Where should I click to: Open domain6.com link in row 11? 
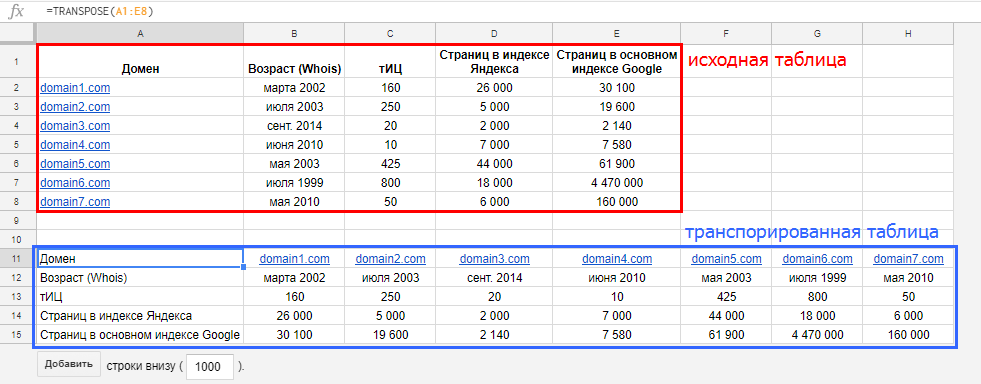coord(817,259)
